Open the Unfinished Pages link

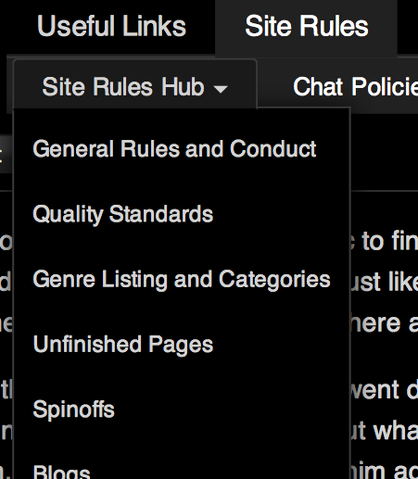point(123,344)
